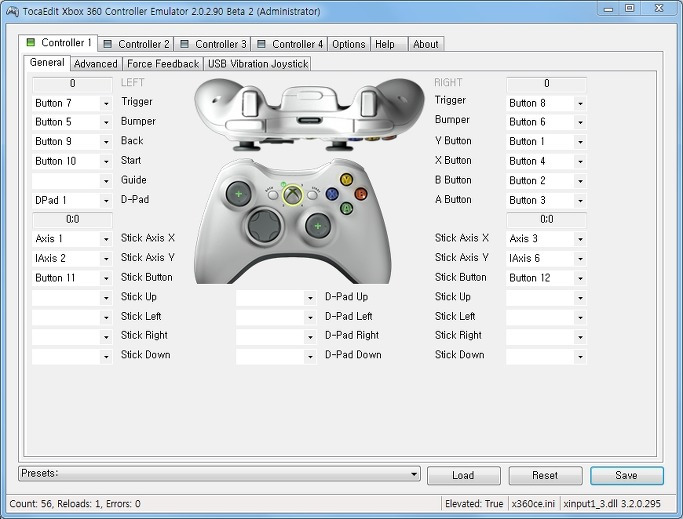Click the right thumbstick on controller image

[x=318, y=226]
